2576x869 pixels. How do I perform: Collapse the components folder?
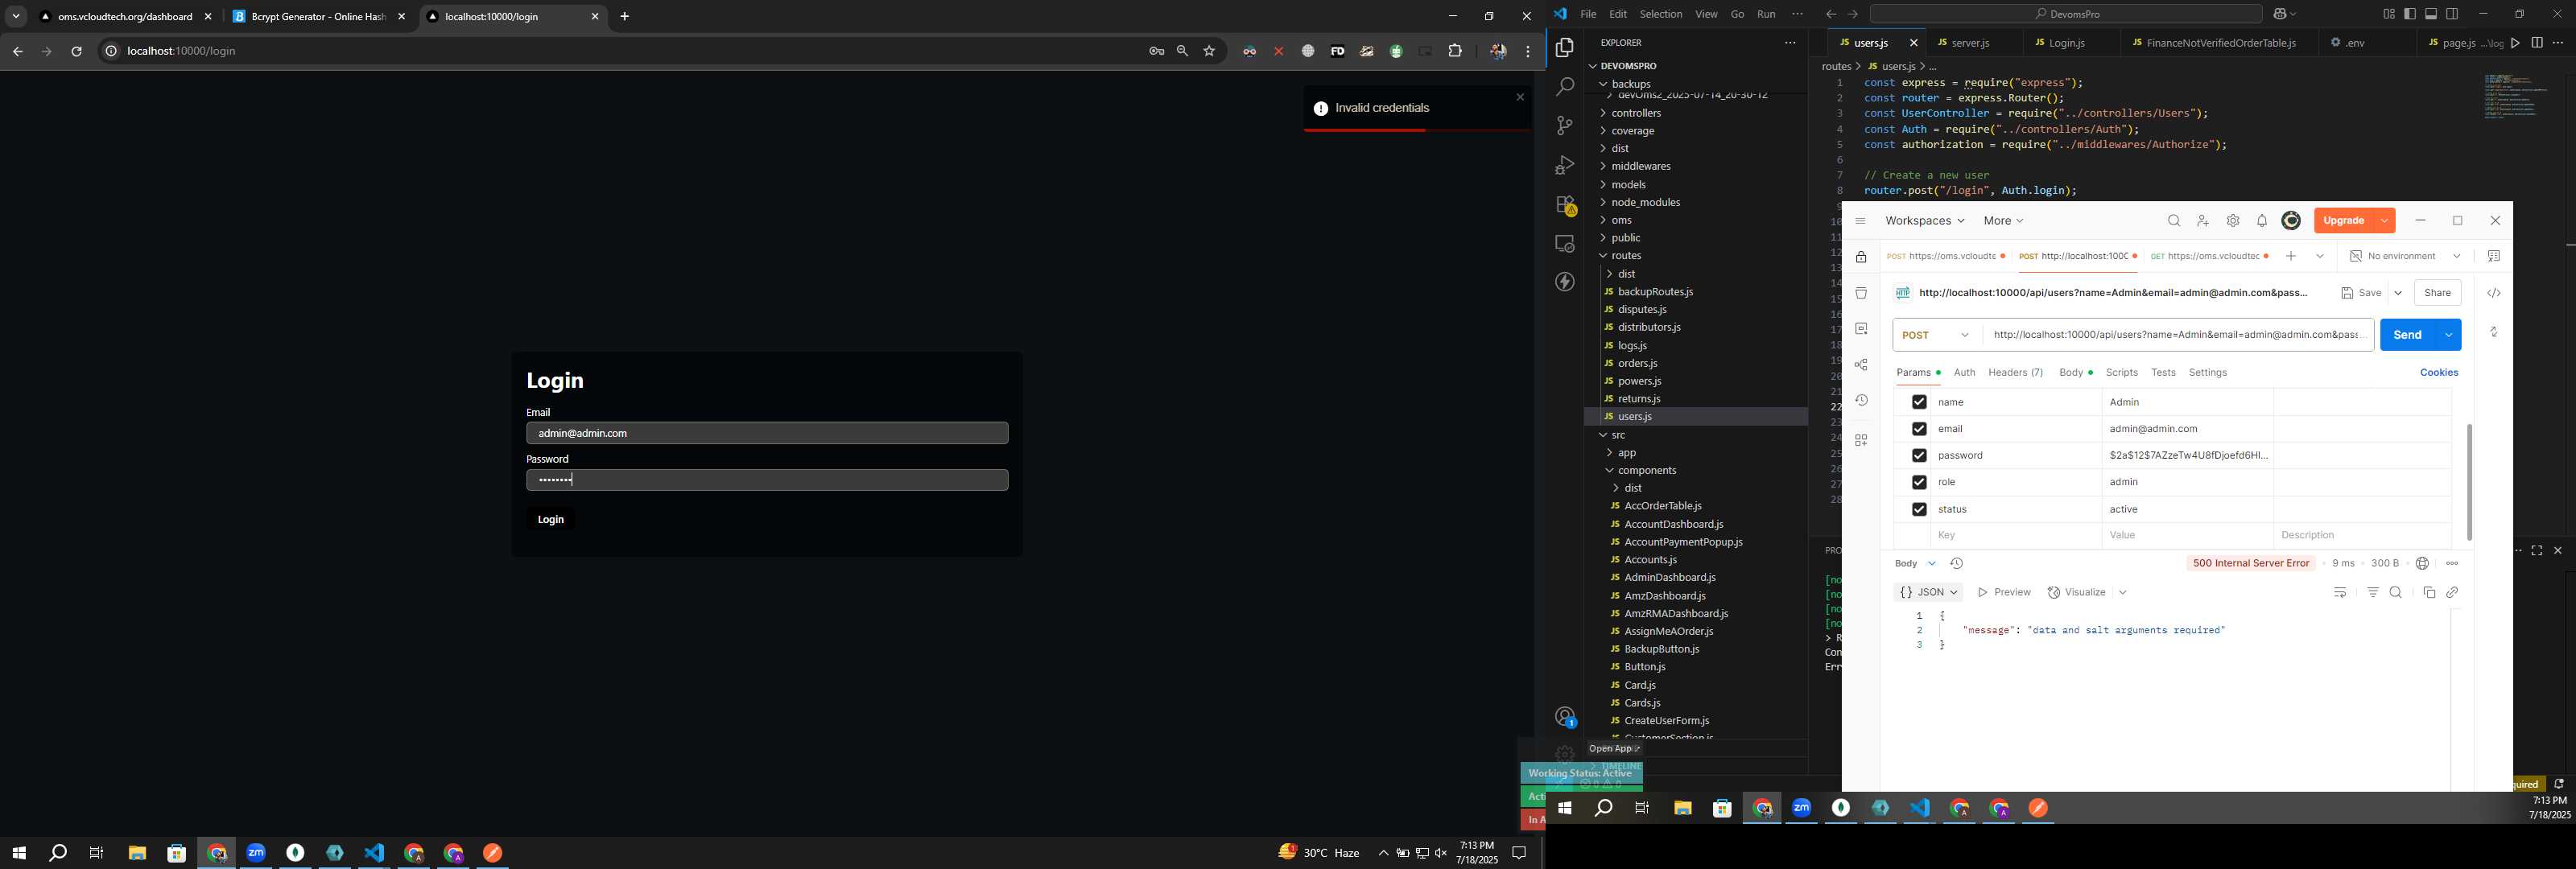point(1646,471)
